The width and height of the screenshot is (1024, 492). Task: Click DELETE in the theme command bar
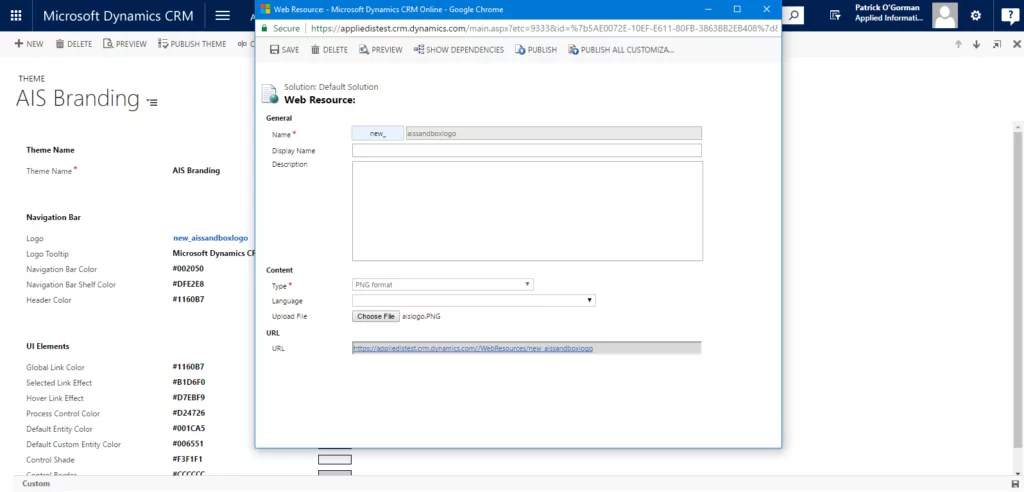point(73,44)
